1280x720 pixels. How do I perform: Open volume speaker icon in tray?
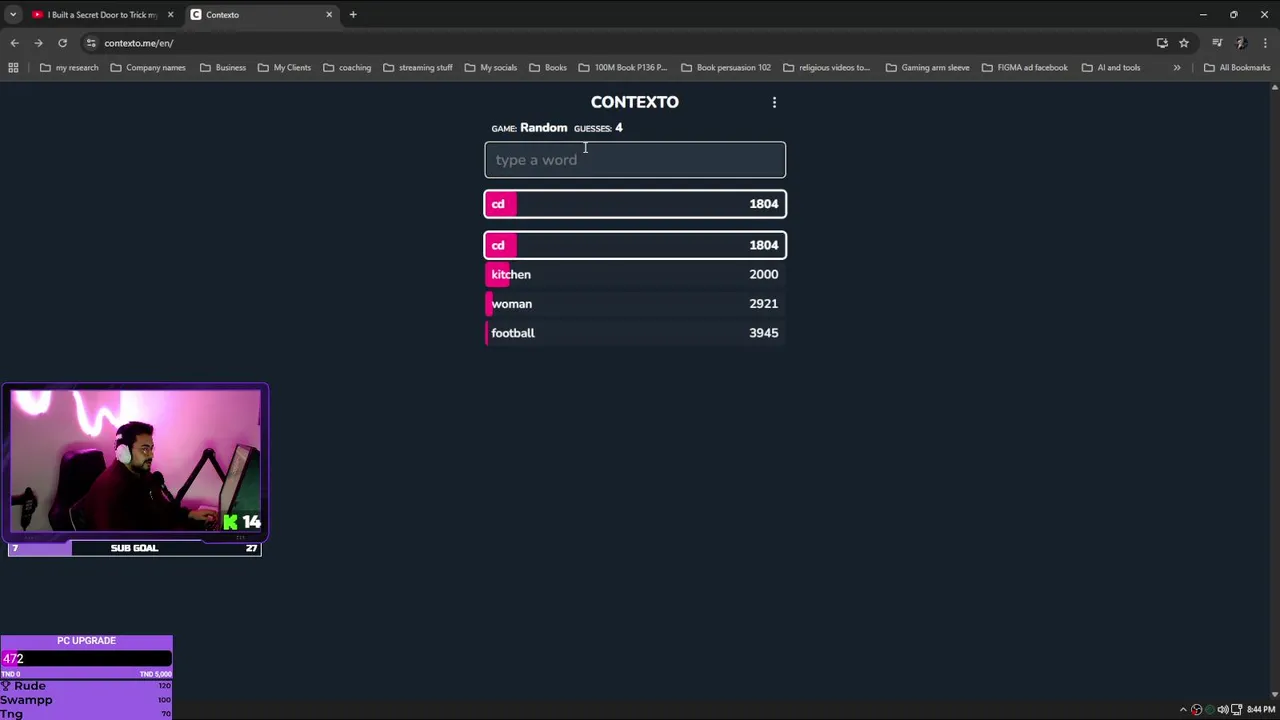click(x=1222, y=710)
